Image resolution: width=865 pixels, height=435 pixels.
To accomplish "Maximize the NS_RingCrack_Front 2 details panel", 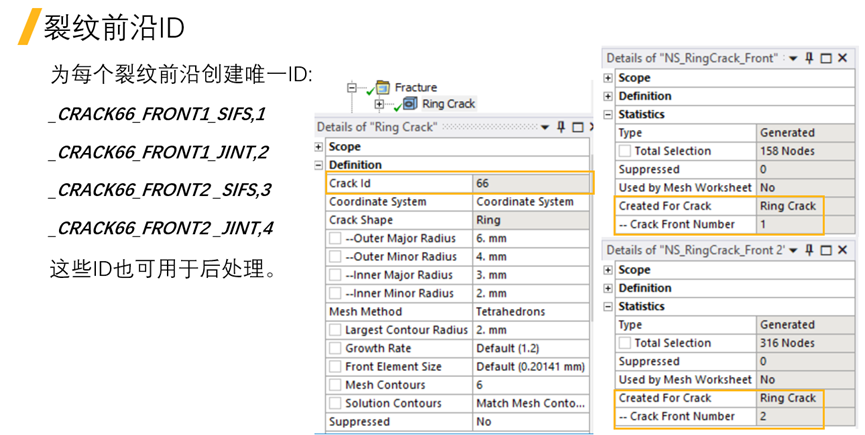I will click(826, 250).
